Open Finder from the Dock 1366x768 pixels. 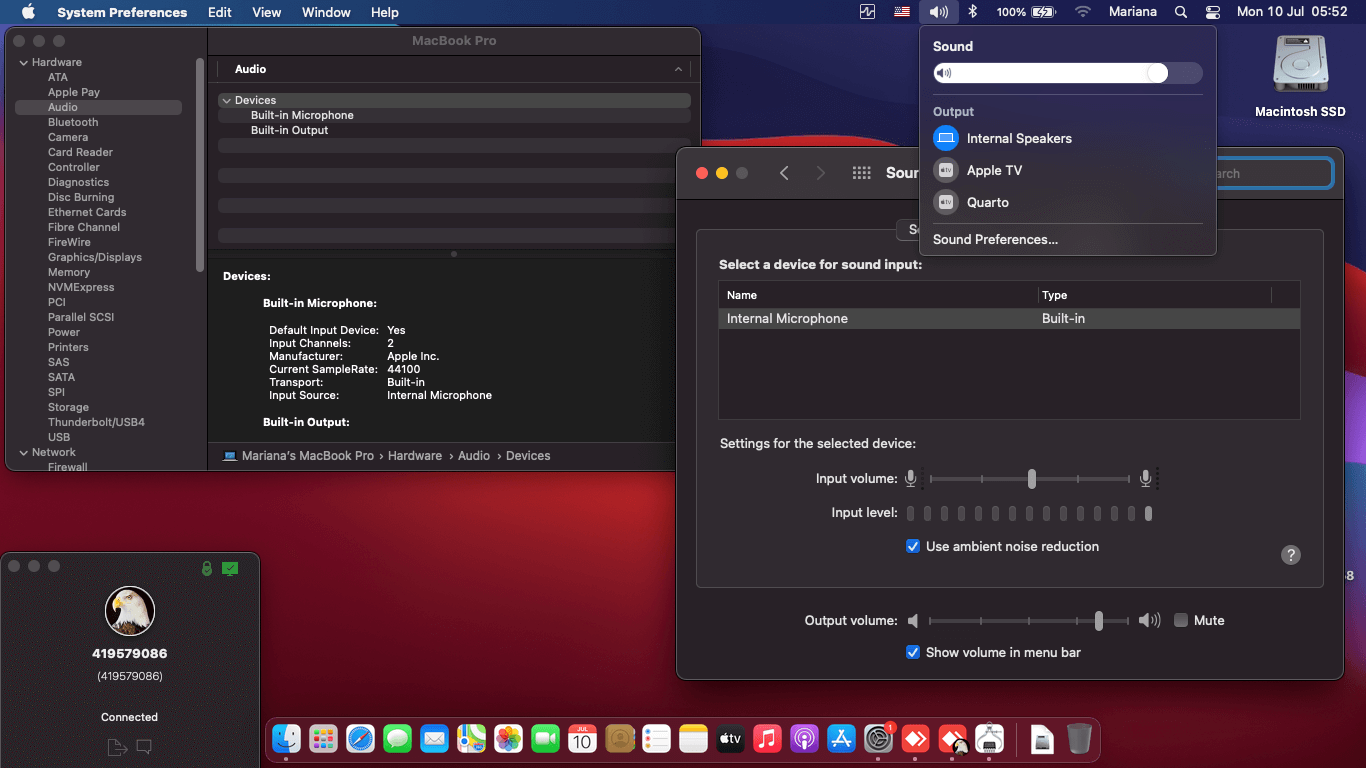point(287,739)
